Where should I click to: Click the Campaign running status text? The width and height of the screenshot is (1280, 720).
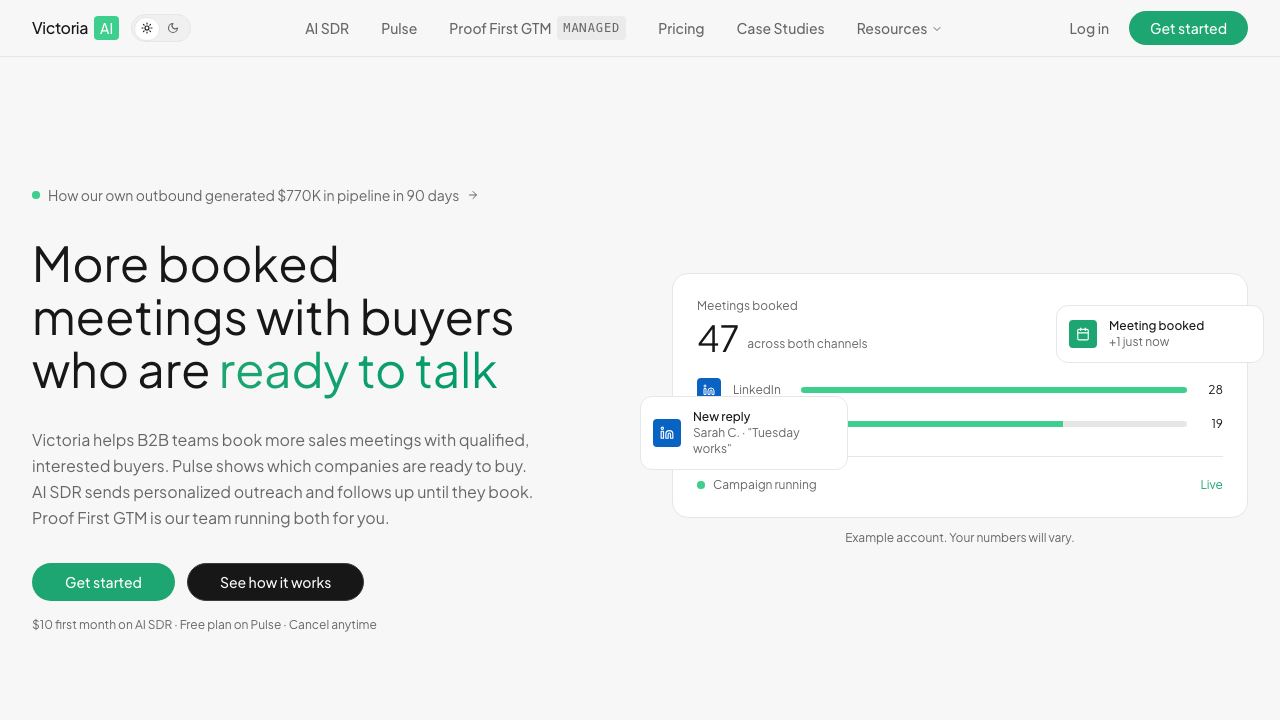pyautogui.click(x=765, y=485)
